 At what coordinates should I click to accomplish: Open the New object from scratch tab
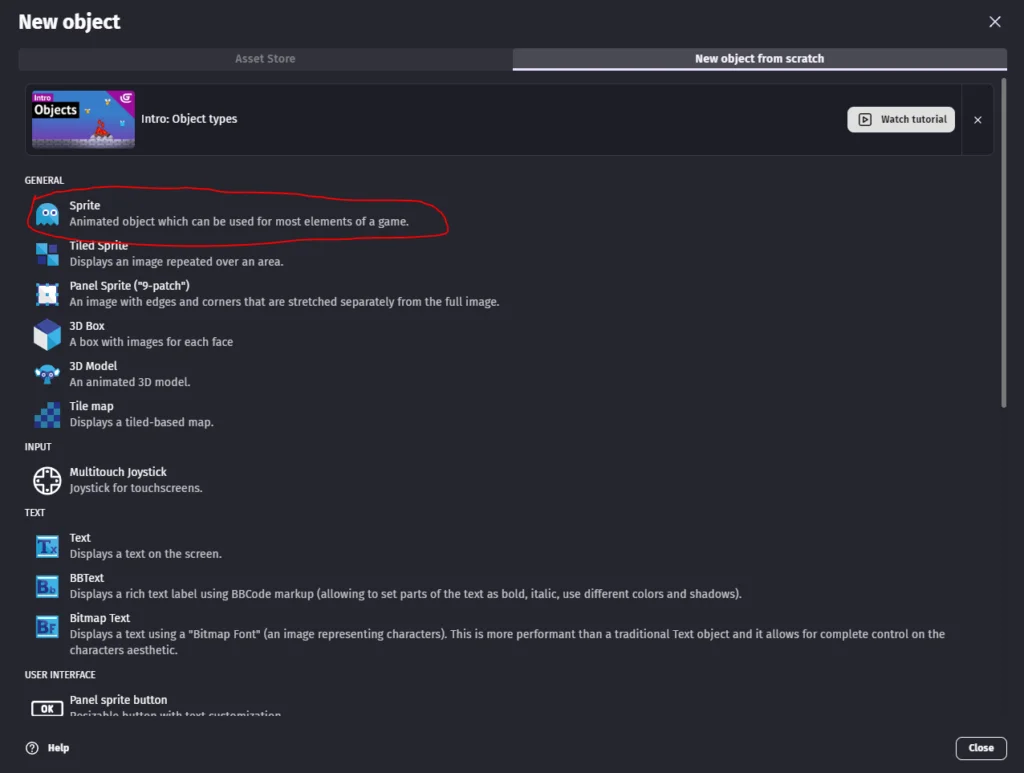759,59
